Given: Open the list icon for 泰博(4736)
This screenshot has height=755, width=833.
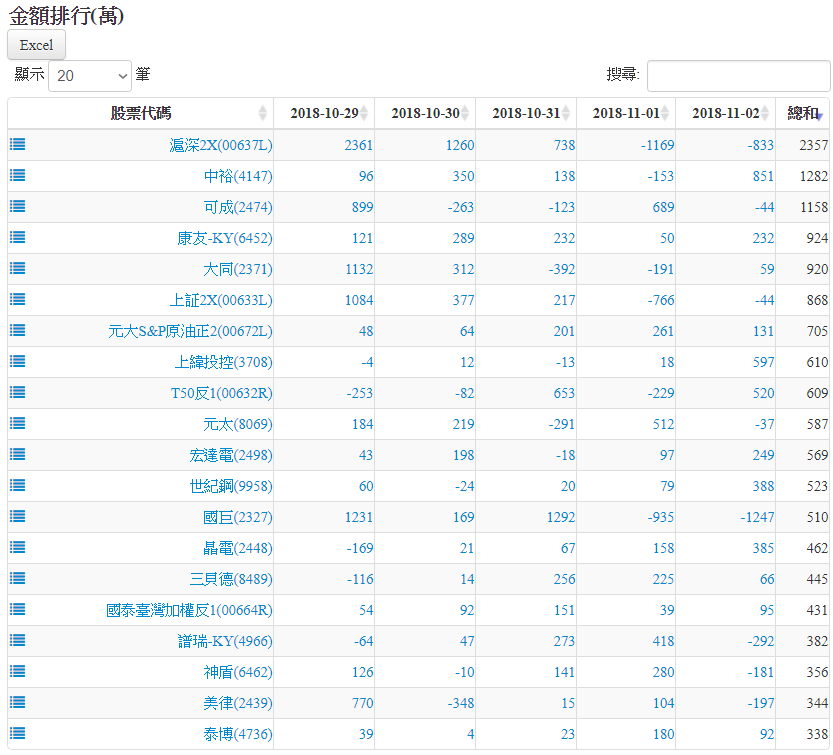Looking at the screenshot, I should click(x=18, y=733).
